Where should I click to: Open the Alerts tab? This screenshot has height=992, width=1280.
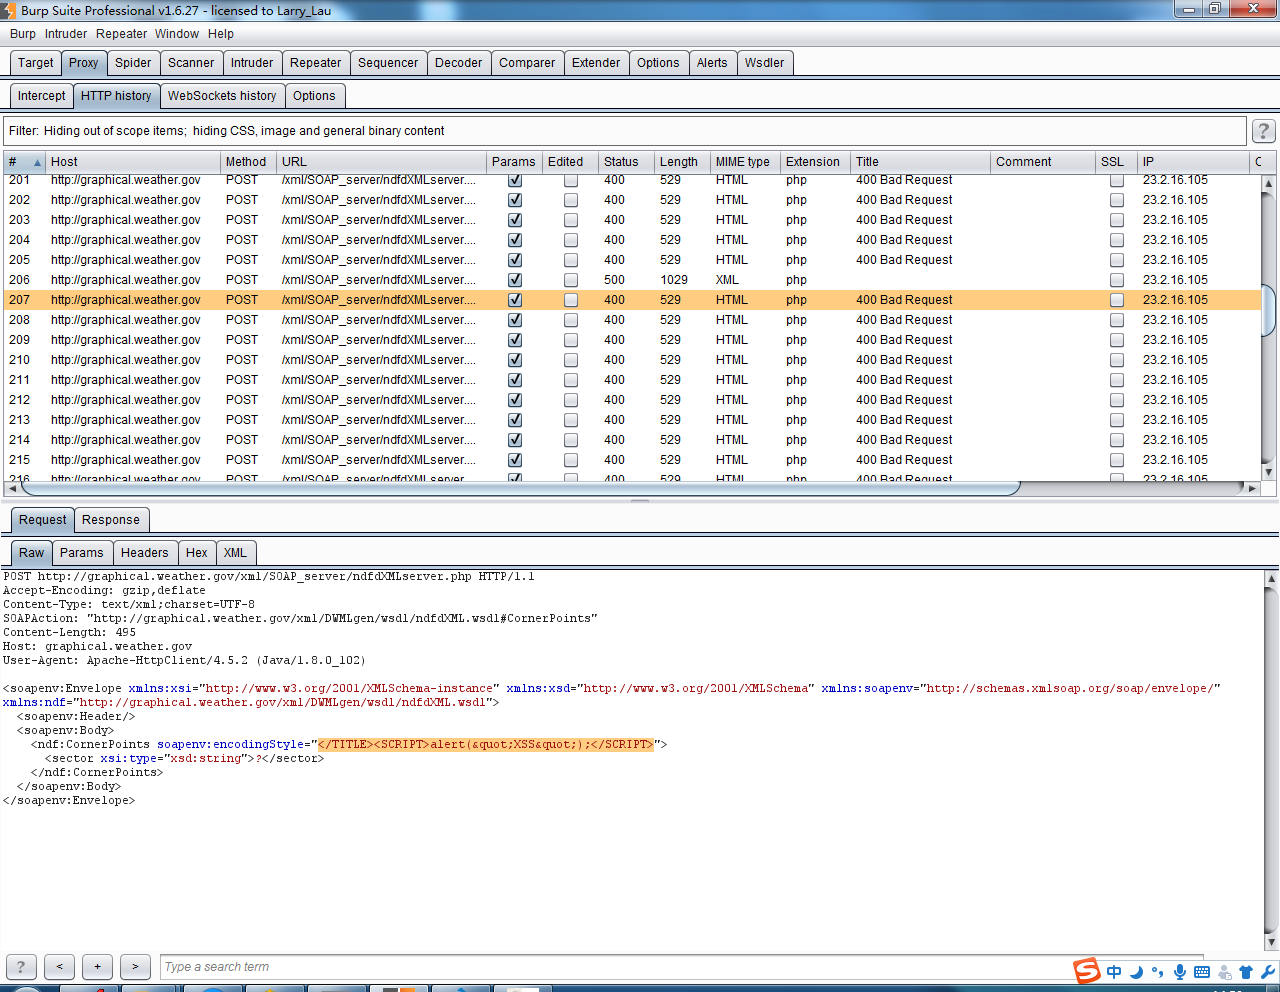click(x=712, y=63)
